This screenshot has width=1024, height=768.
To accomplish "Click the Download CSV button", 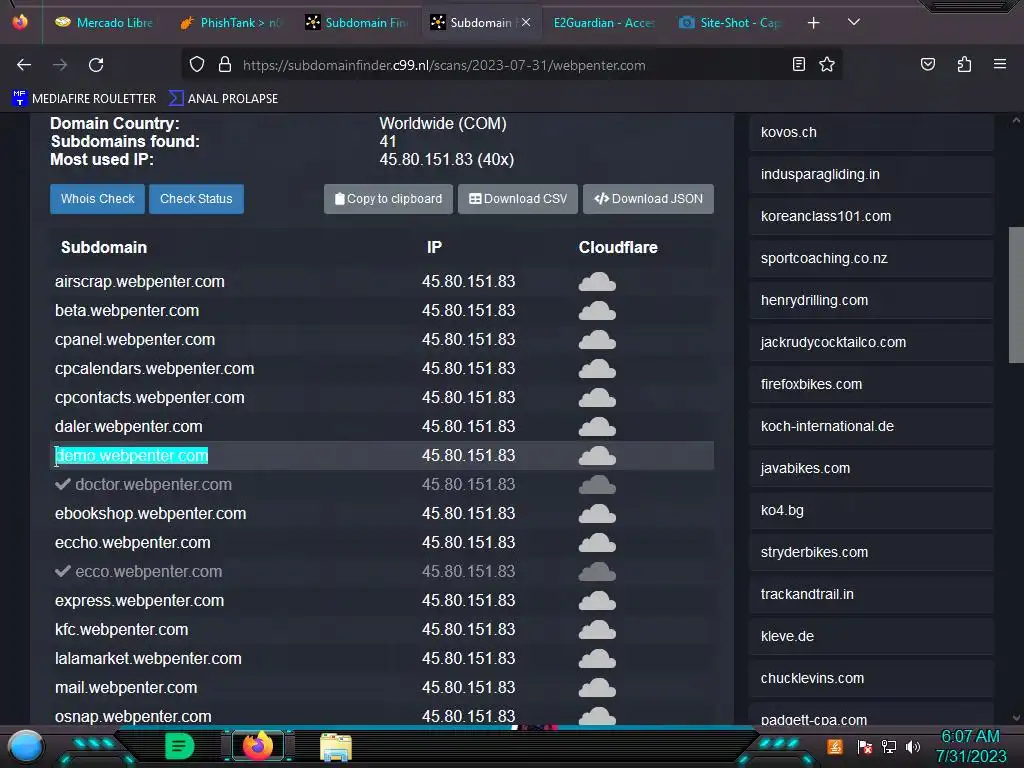I will coord(518,199).
